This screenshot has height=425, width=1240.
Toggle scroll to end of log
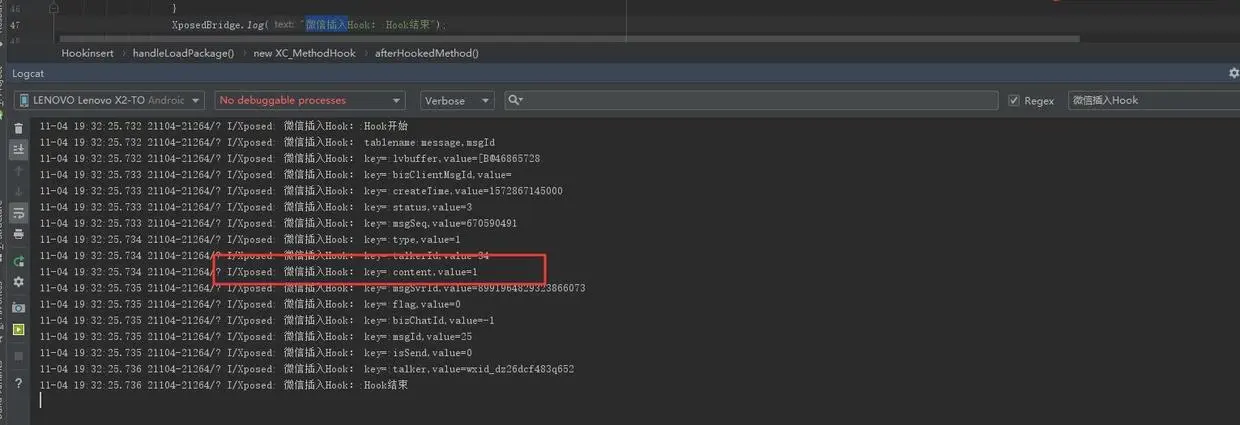(x=18, y=149)
